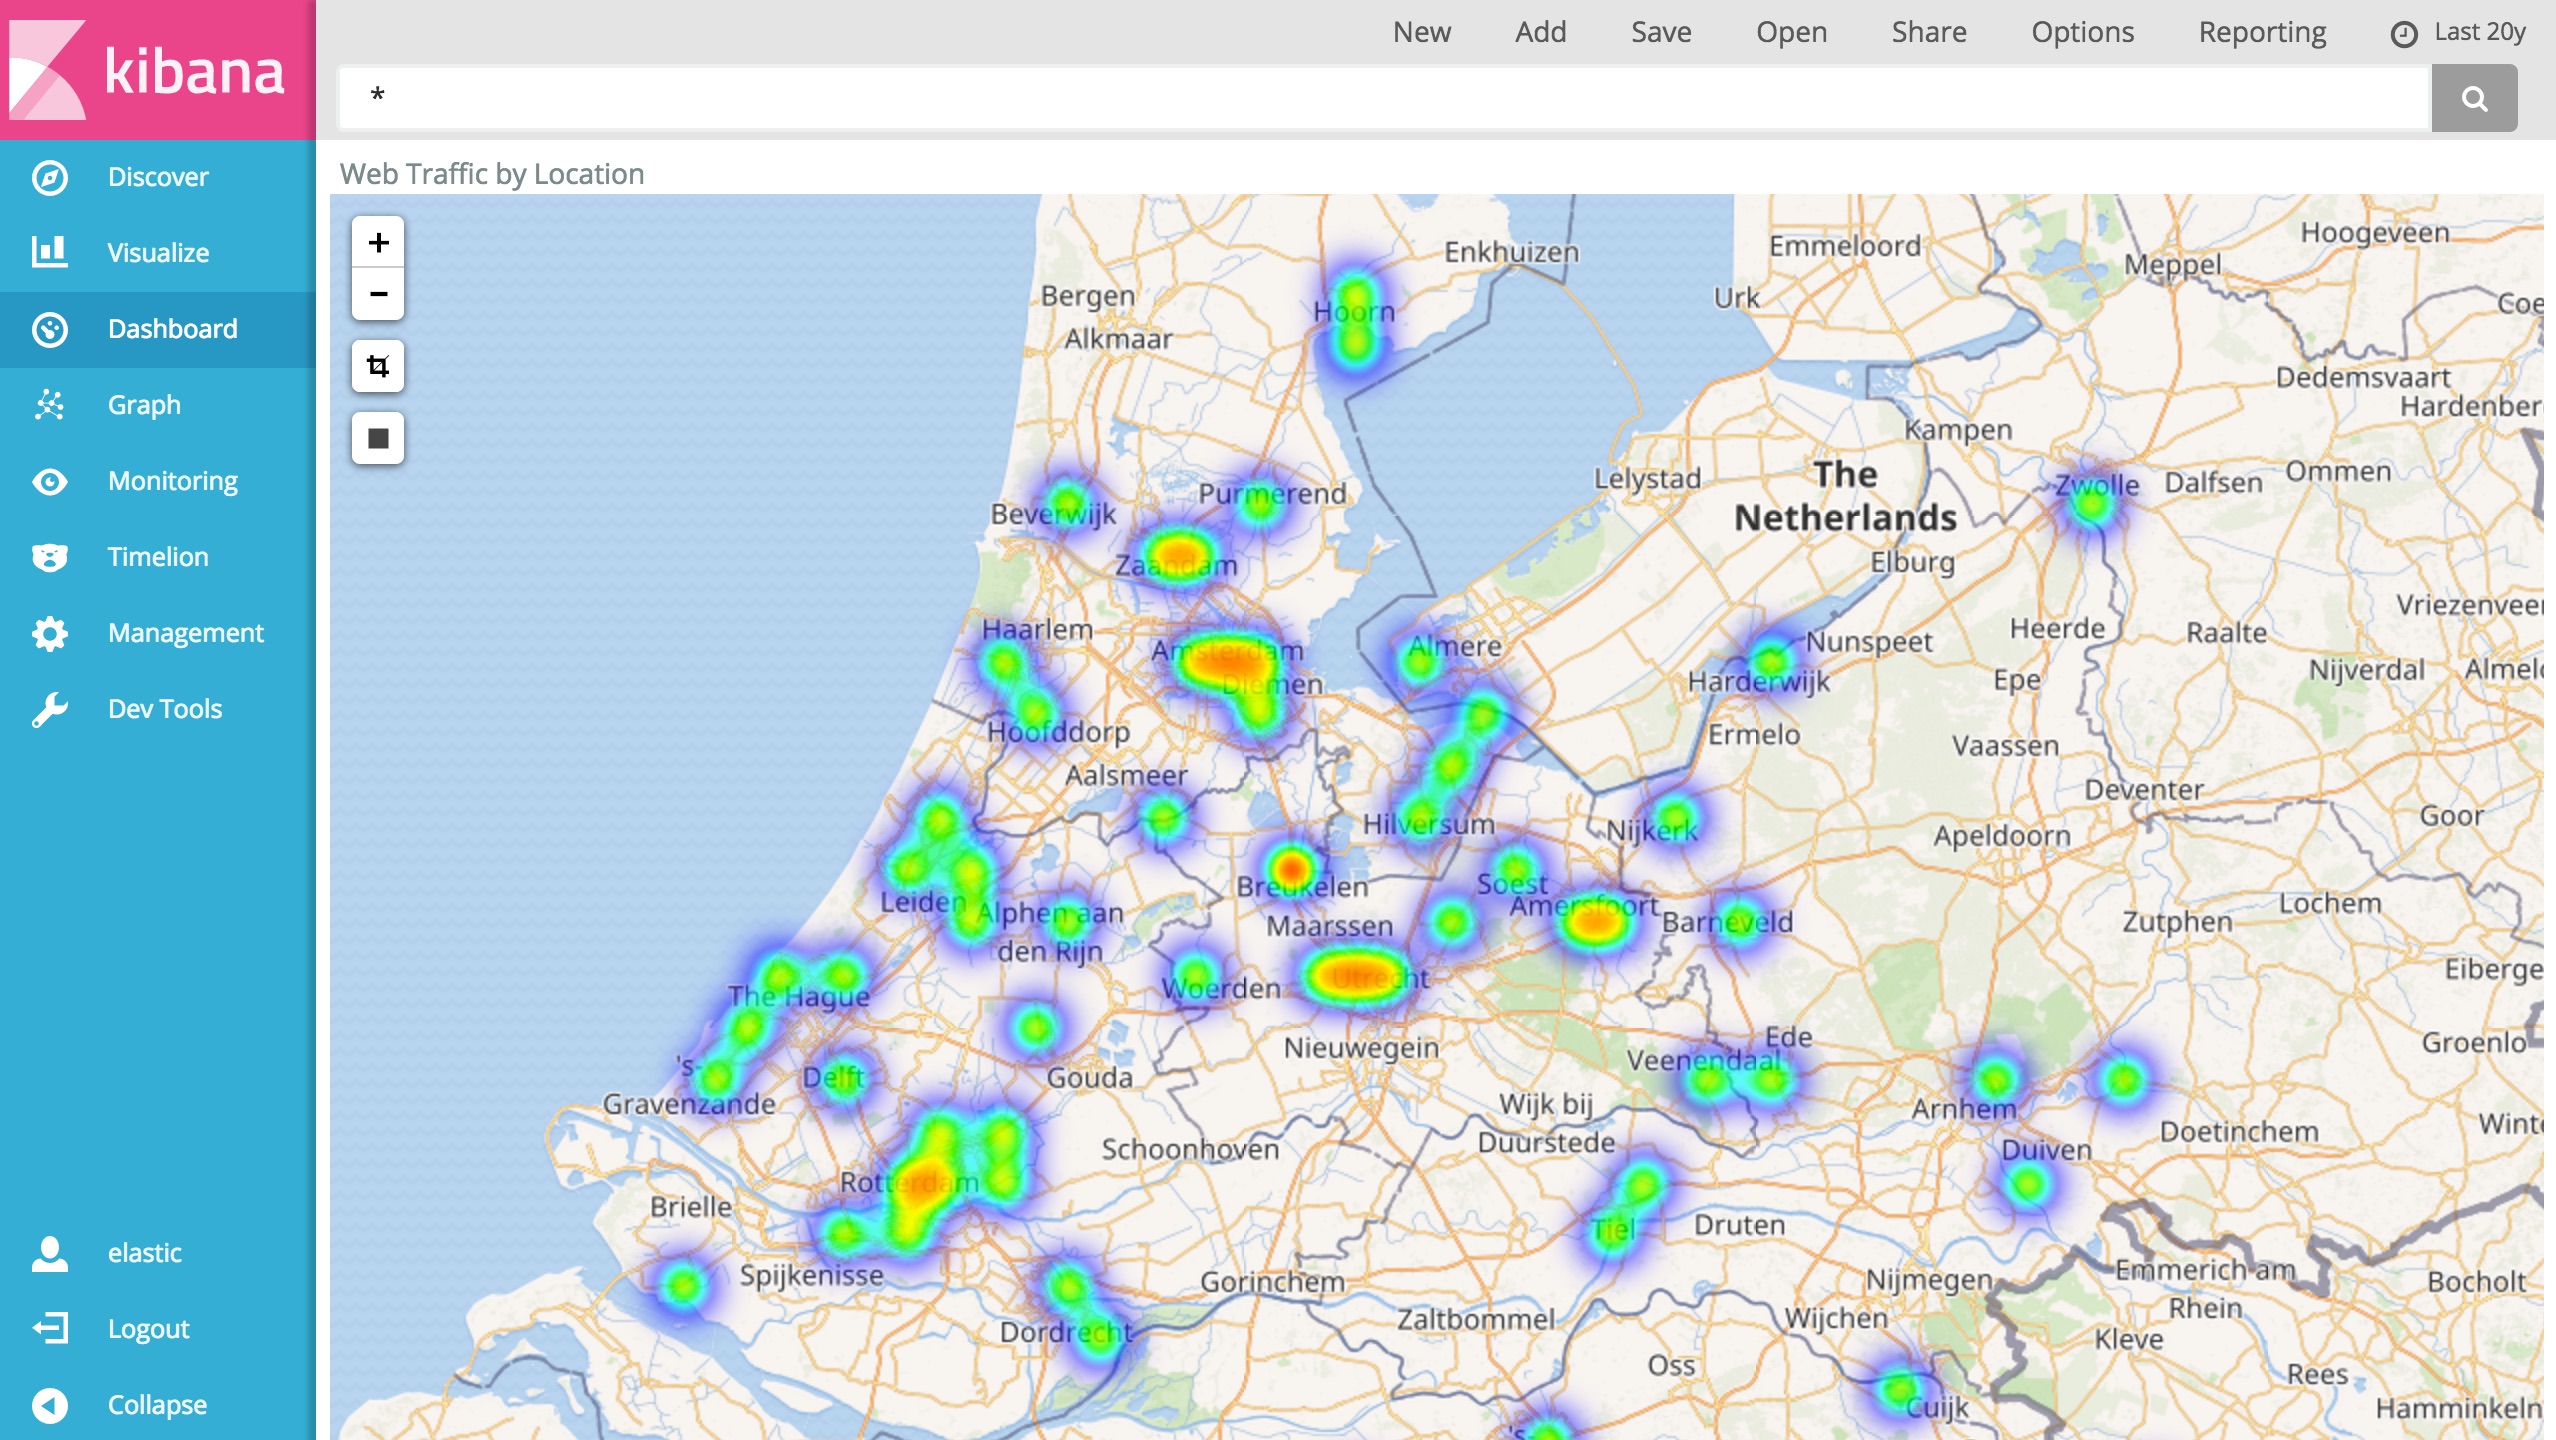
Task: Open the Monitoring section
Action: click(172, 481)
